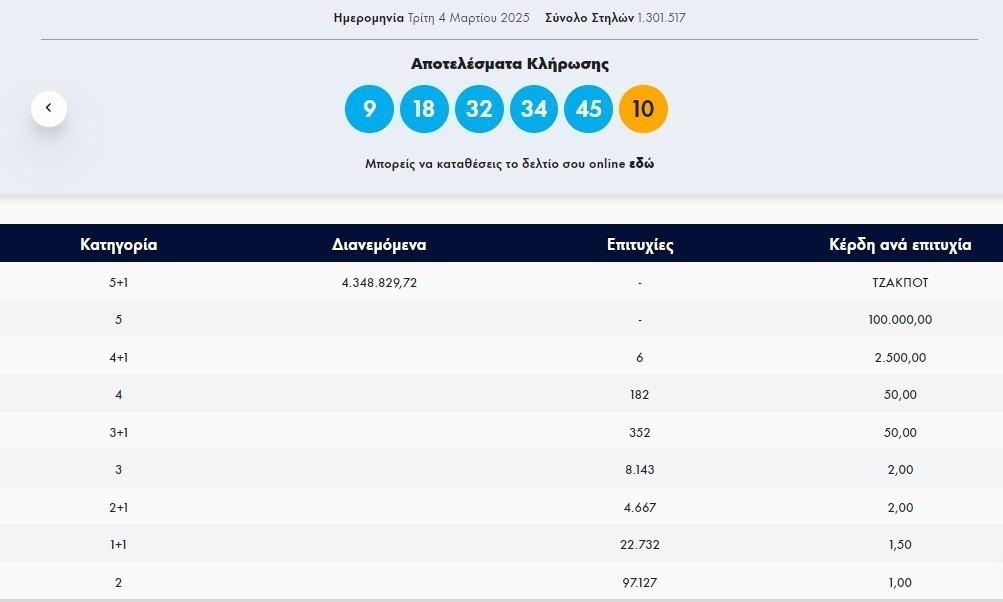Click the Αποτελέσματα Κλήρωσης heading
The height and width of the screenshot is (602, 1003).
coord(509,64)
